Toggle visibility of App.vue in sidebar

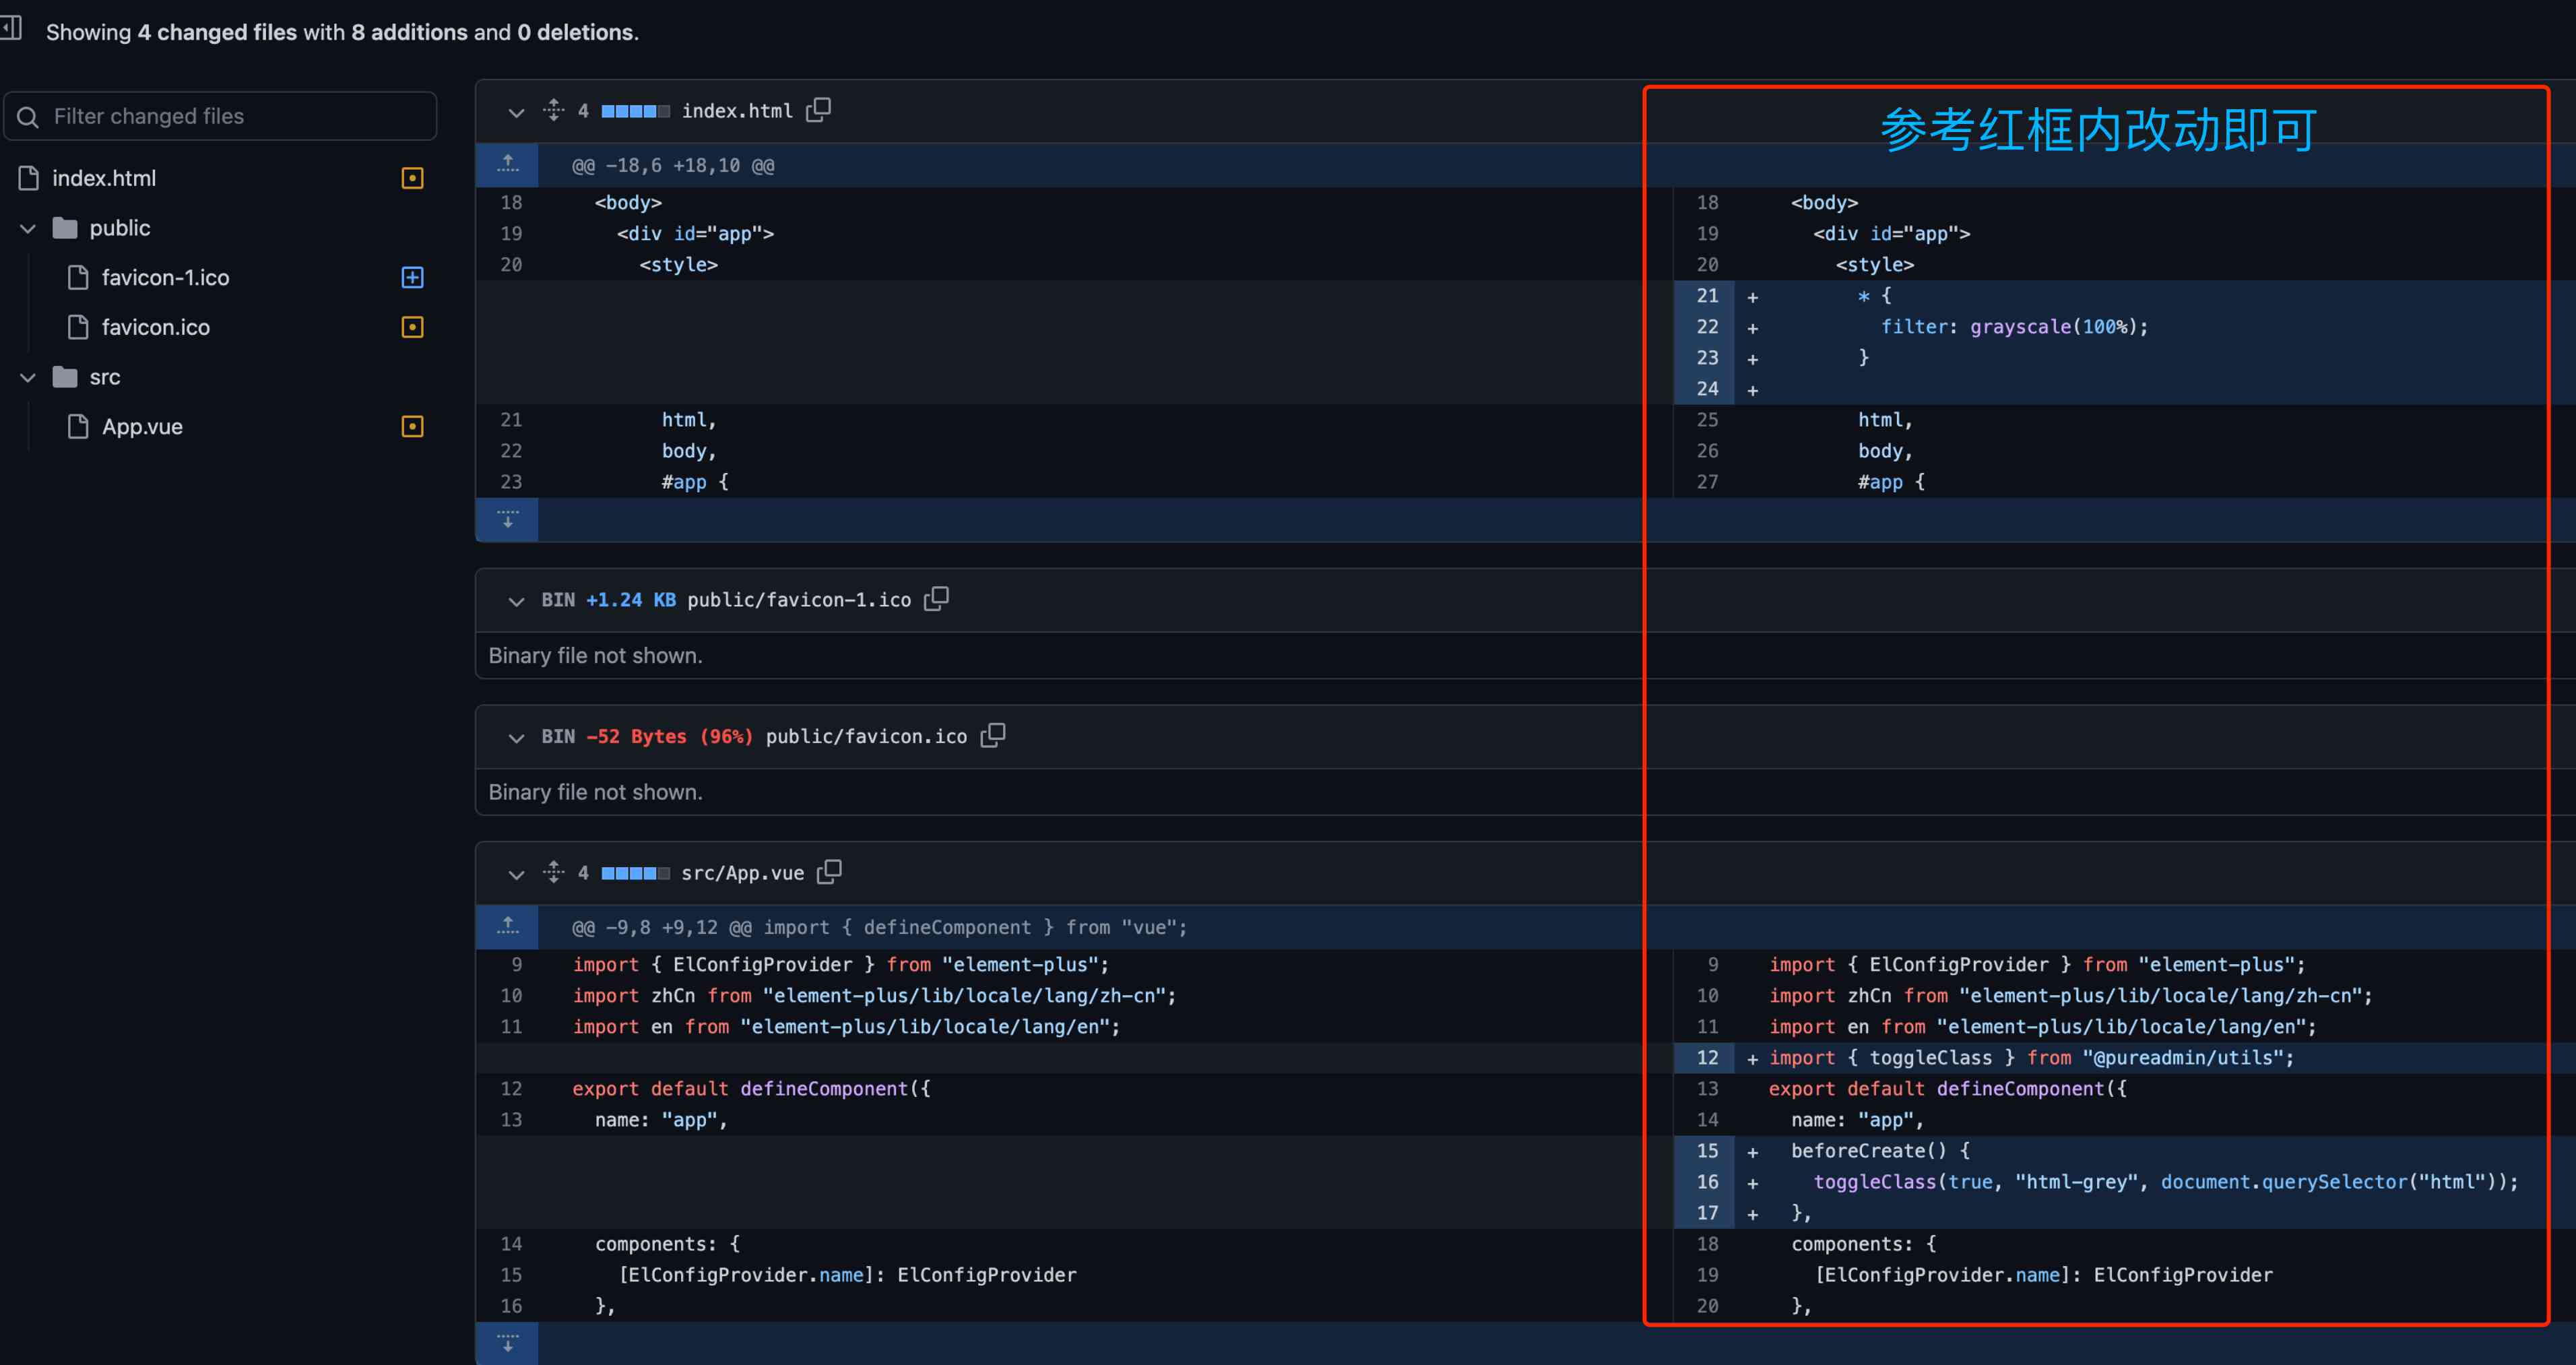(x=411, y=426)
